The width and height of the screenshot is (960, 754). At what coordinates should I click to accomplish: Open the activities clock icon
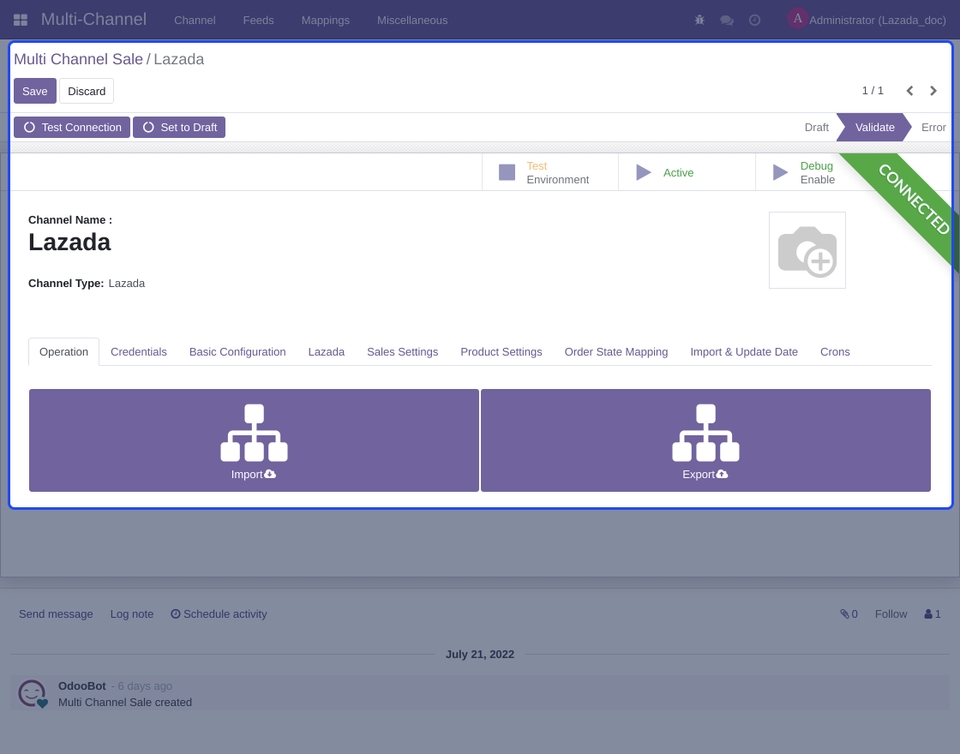point(754,20)
